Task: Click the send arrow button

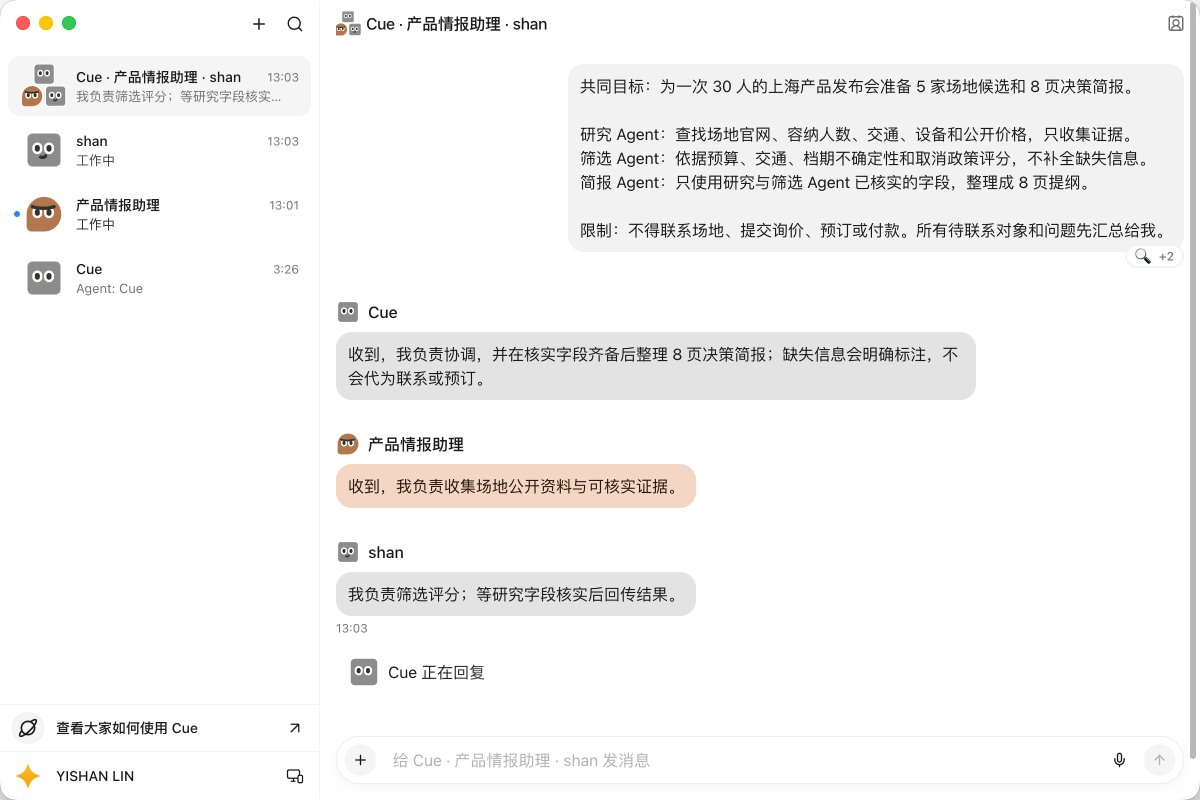Action: pos(1160,760)
